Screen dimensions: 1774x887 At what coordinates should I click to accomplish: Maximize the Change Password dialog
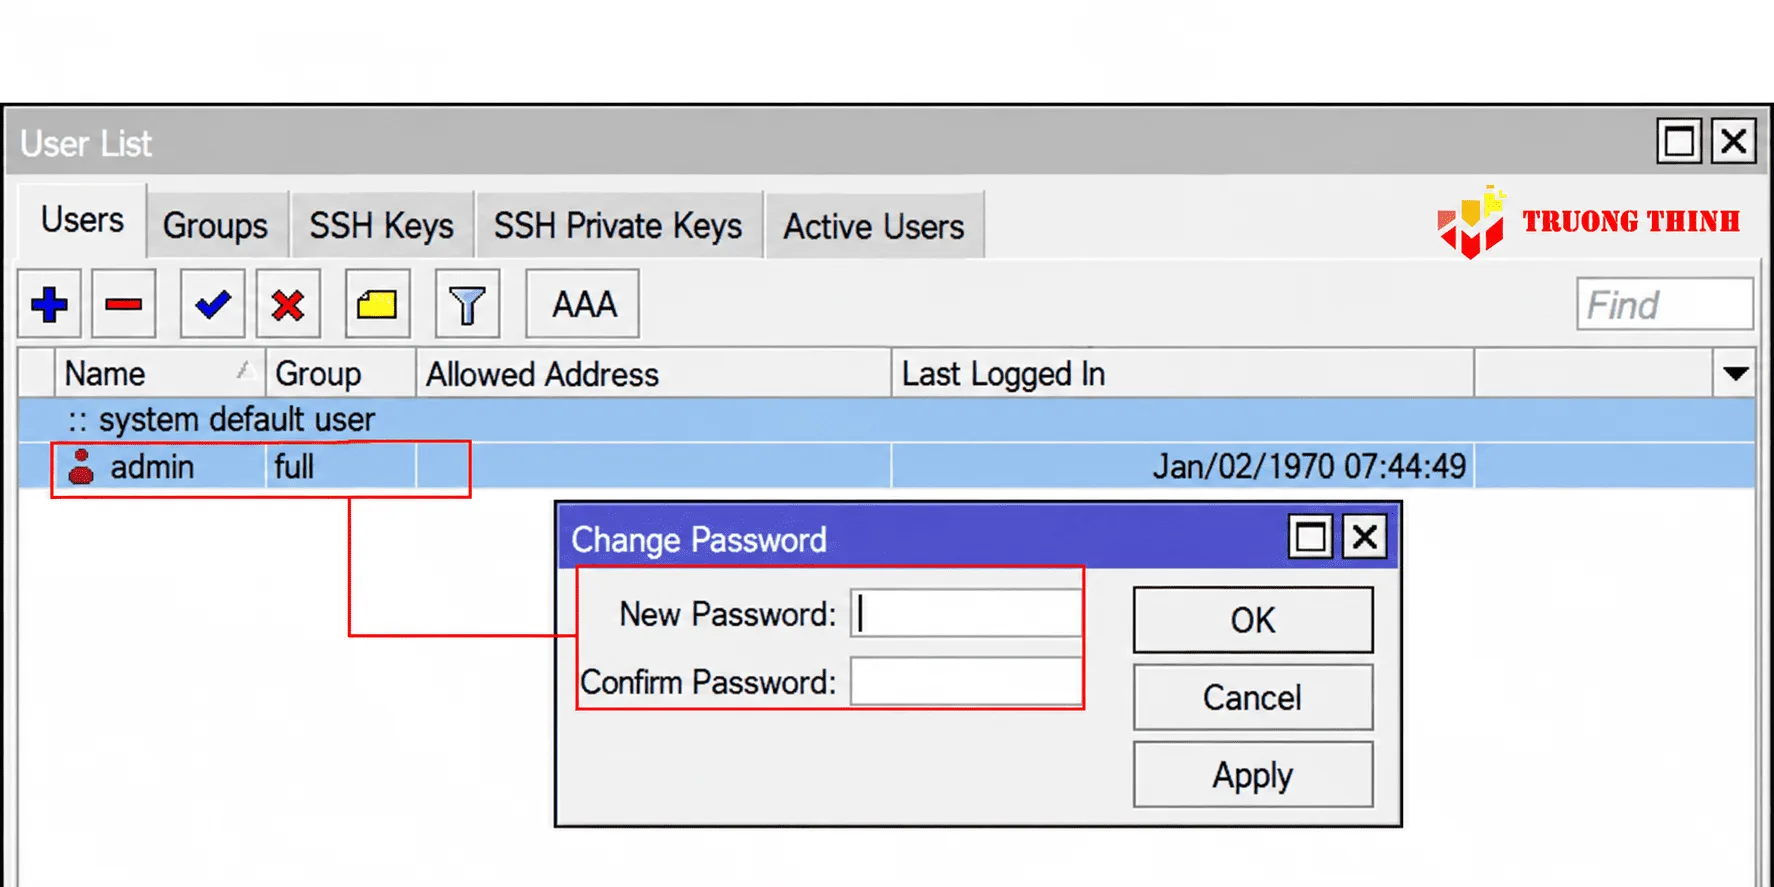coord(1310,537)
